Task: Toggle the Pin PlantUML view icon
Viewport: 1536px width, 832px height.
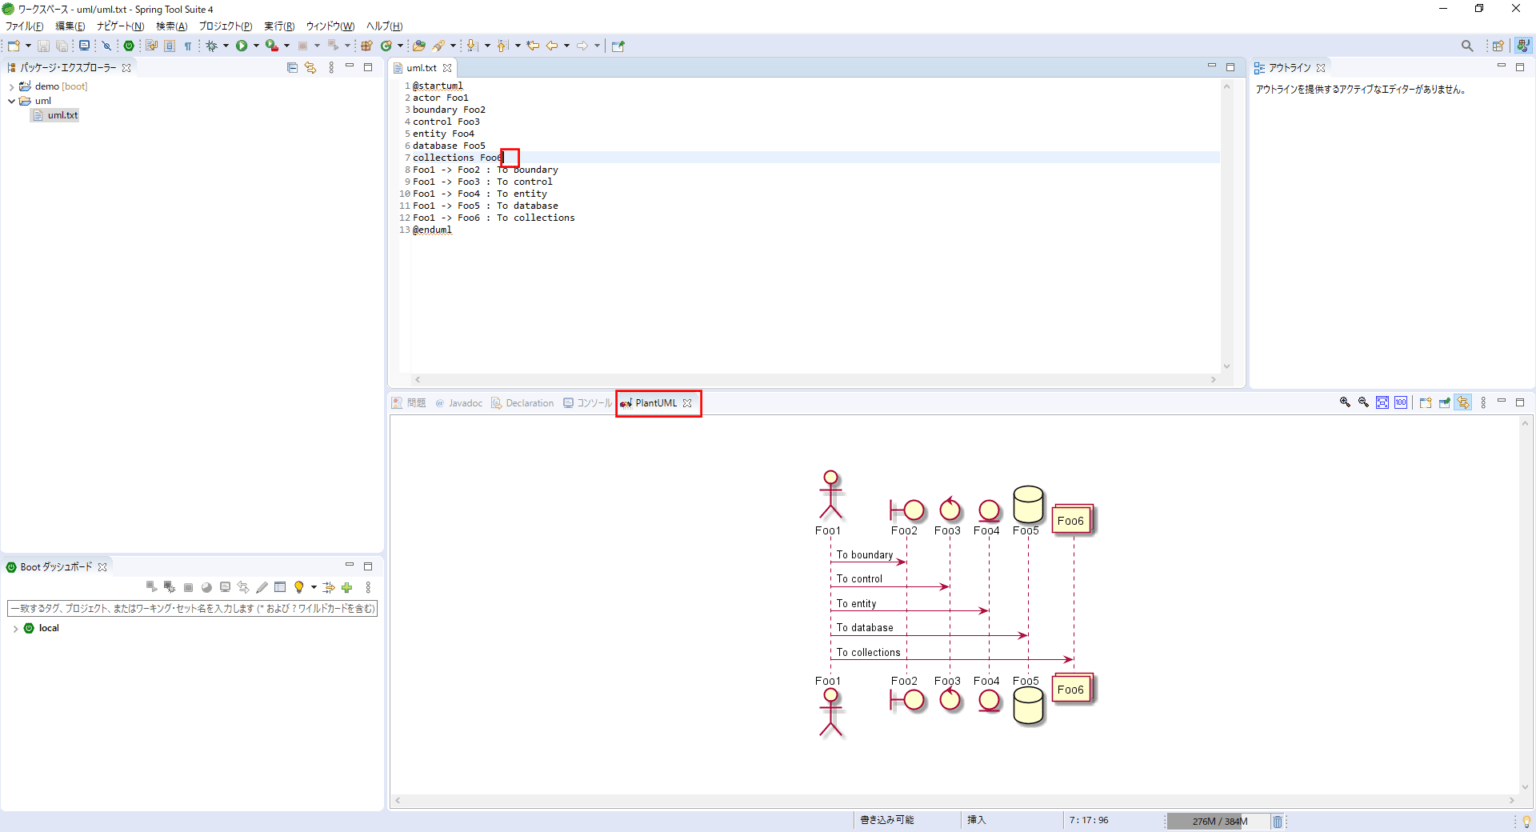Action: pyautogui.click(x=1444, y=402)
